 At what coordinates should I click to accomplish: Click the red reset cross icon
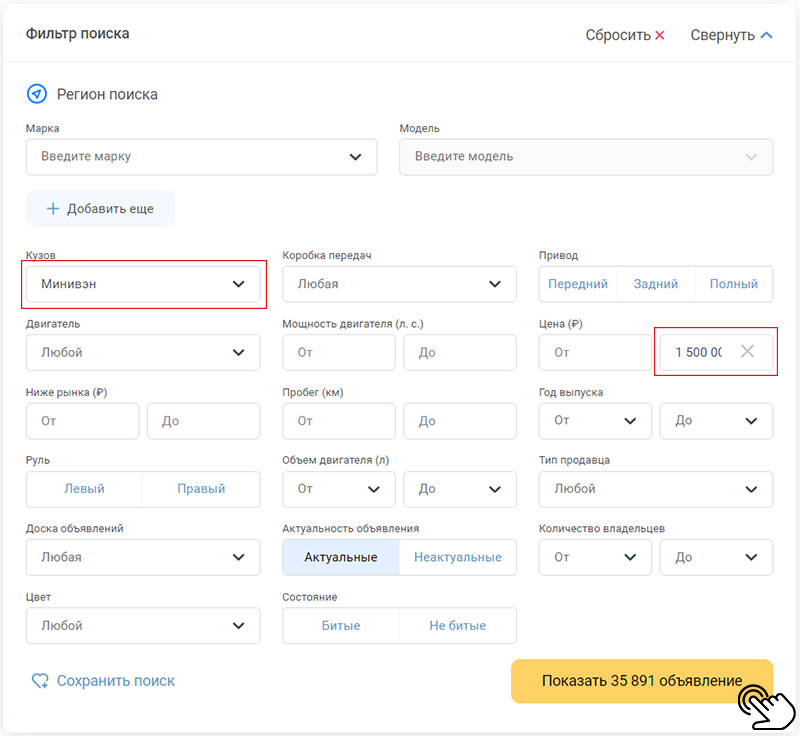pyautogui.click(x=660, y=35)
